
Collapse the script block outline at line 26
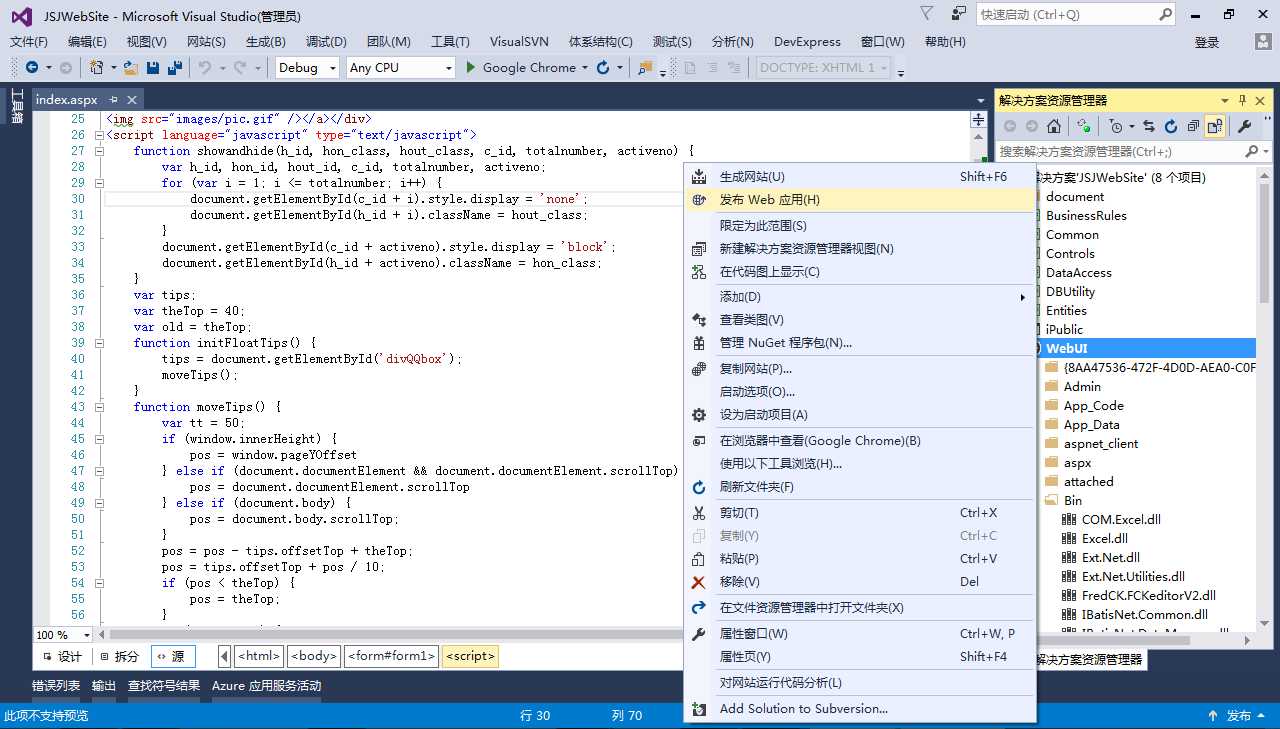[98, 135]
